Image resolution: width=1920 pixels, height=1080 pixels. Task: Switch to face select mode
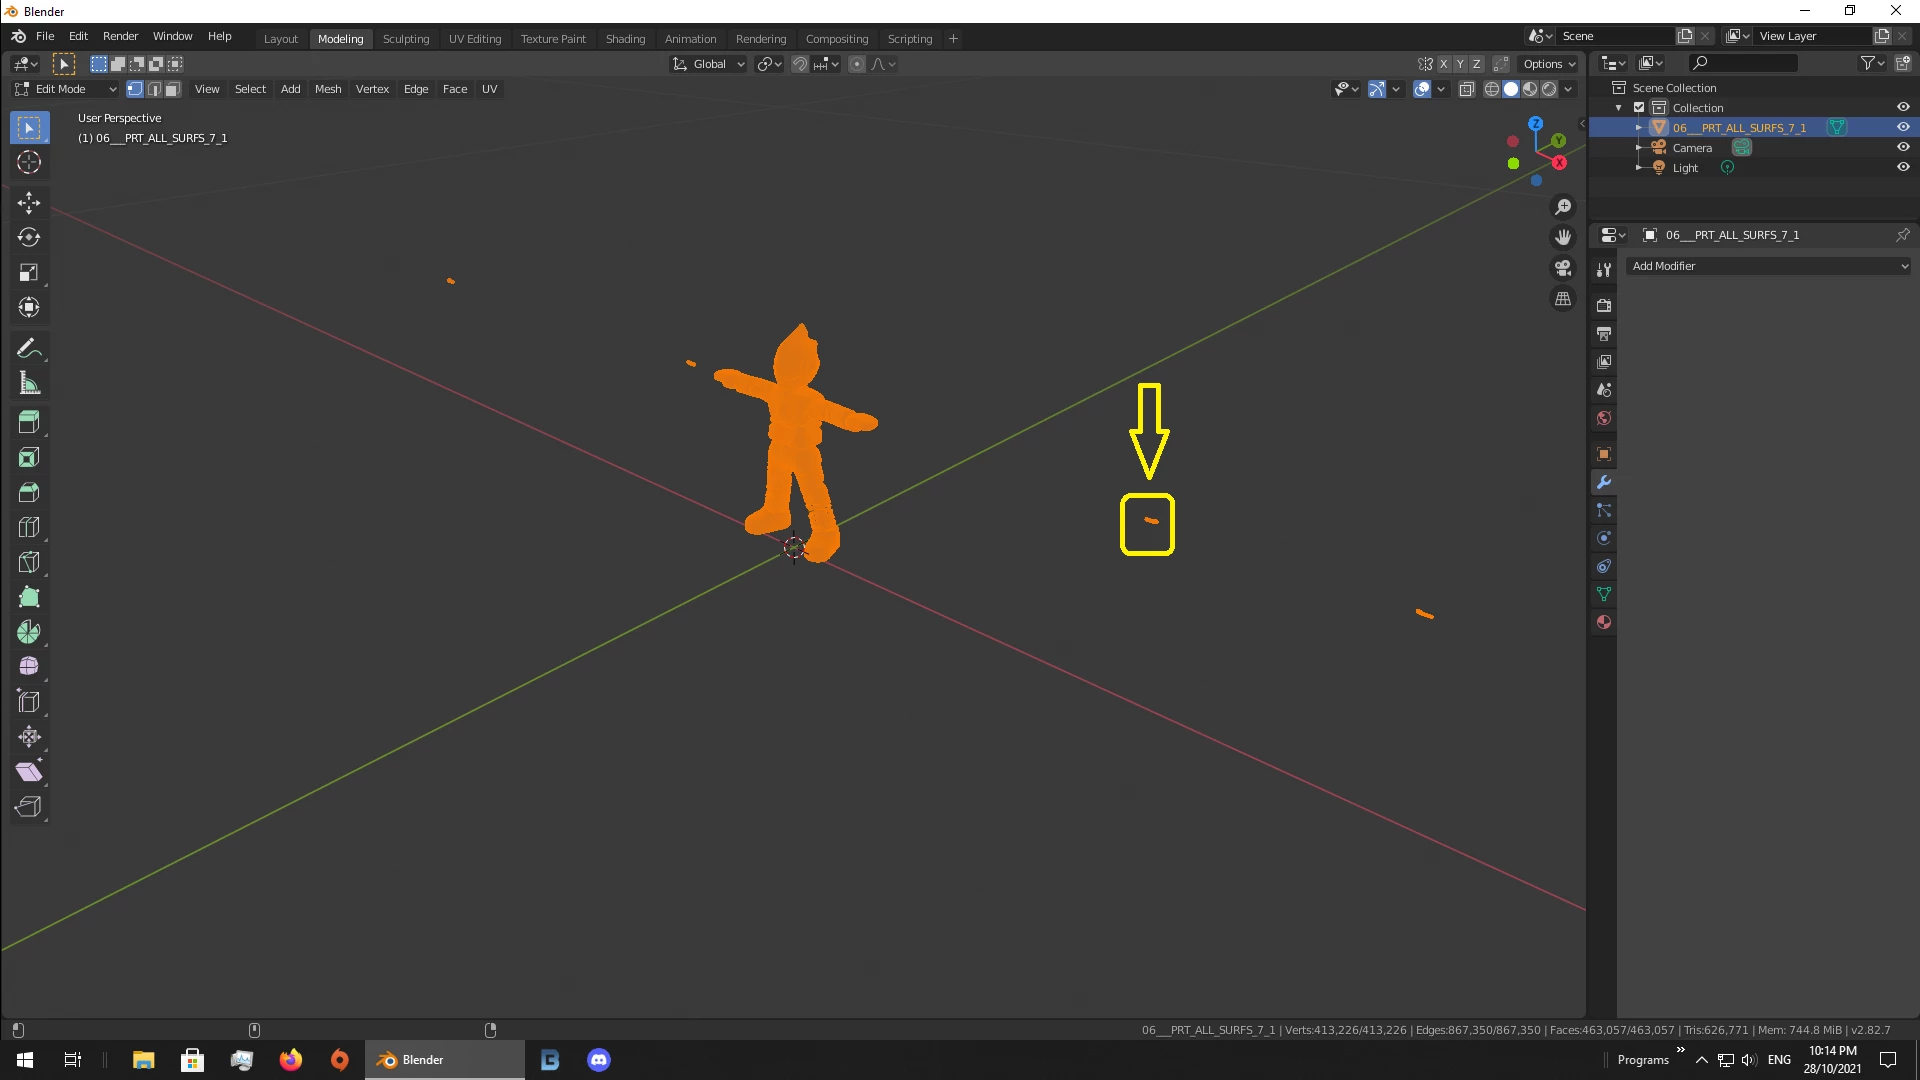172,89
